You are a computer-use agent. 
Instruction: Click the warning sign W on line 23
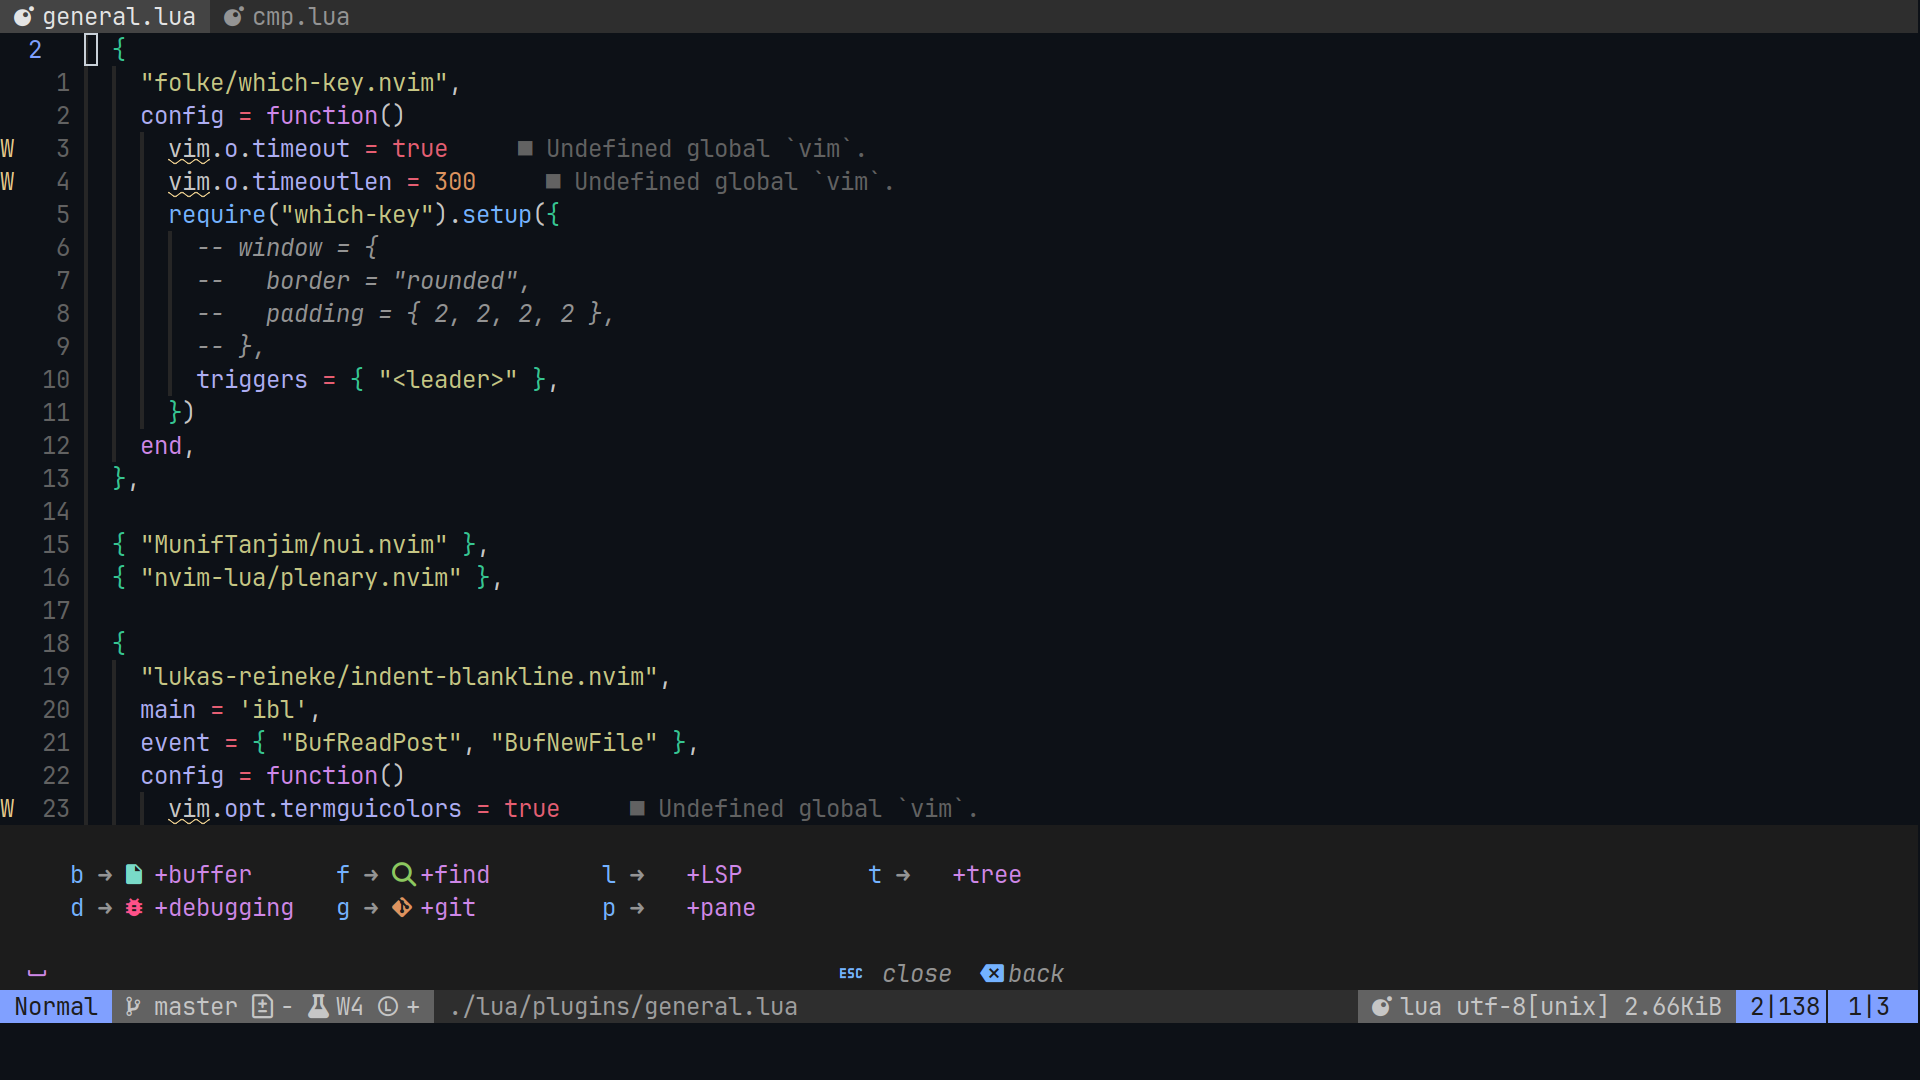click(x=8, y=809)
